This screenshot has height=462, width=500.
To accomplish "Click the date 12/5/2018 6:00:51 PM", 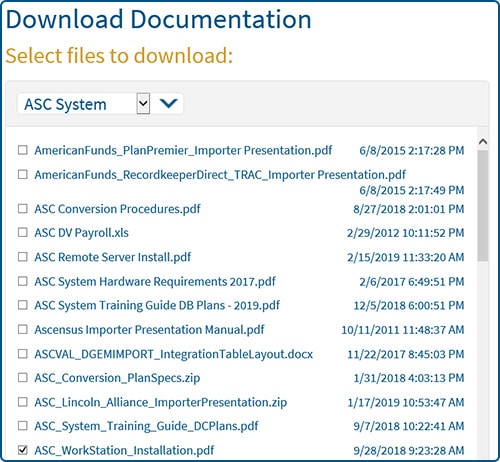I will tap(409, 305).
